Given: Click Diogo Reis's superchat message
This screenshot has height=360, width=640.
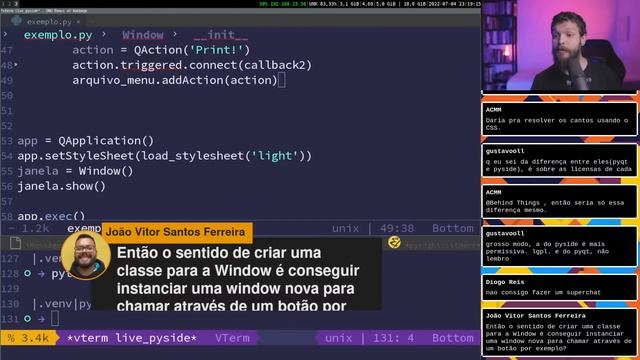Looking at the screenshot, I should point(559,288).
